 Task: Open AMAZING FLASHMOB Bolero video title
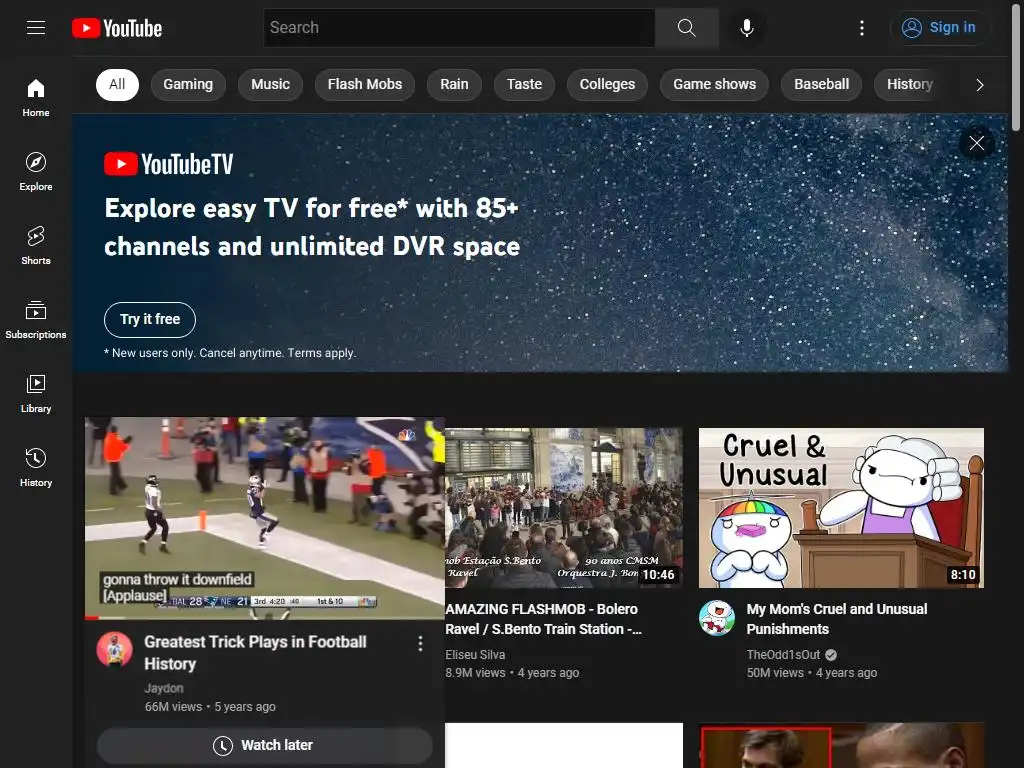pos(543,618)
